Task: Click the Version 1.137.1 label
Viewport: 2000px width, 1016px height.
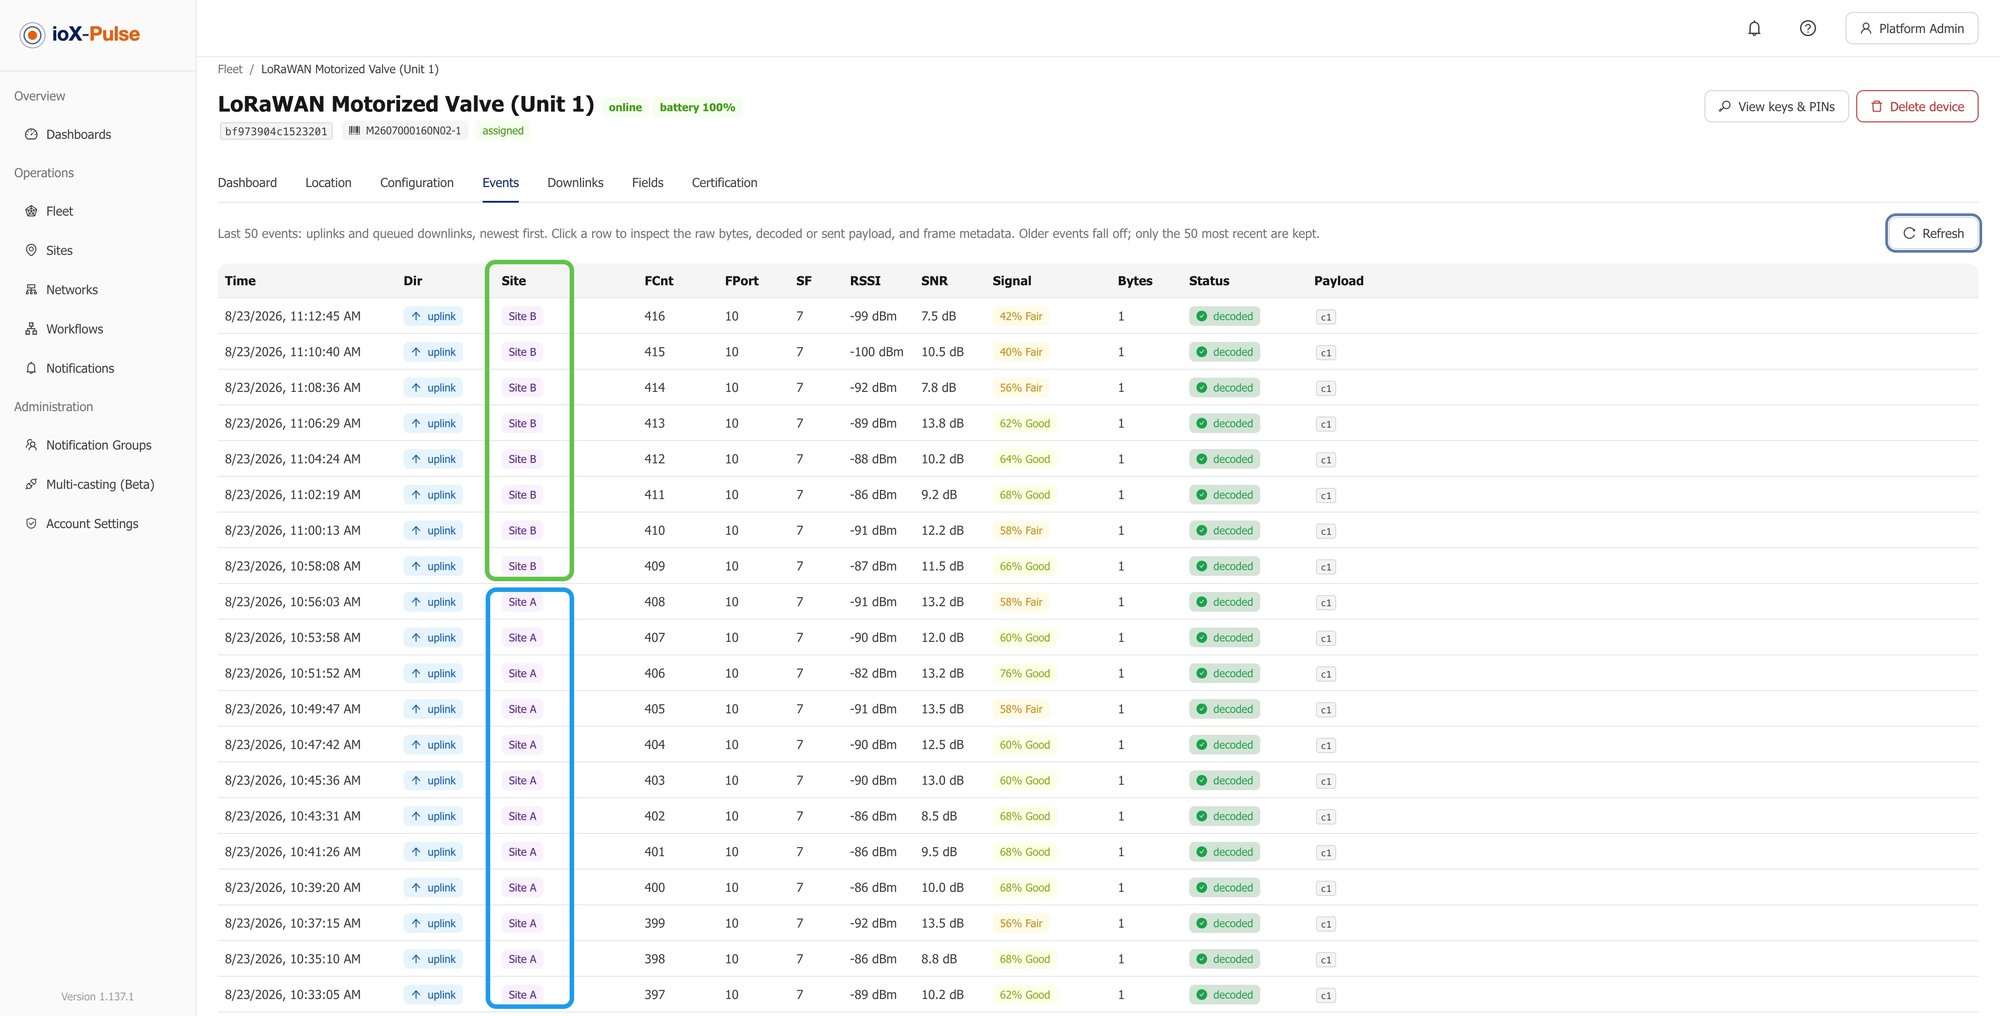Action: pyautogui.click(x=97, y=997)
